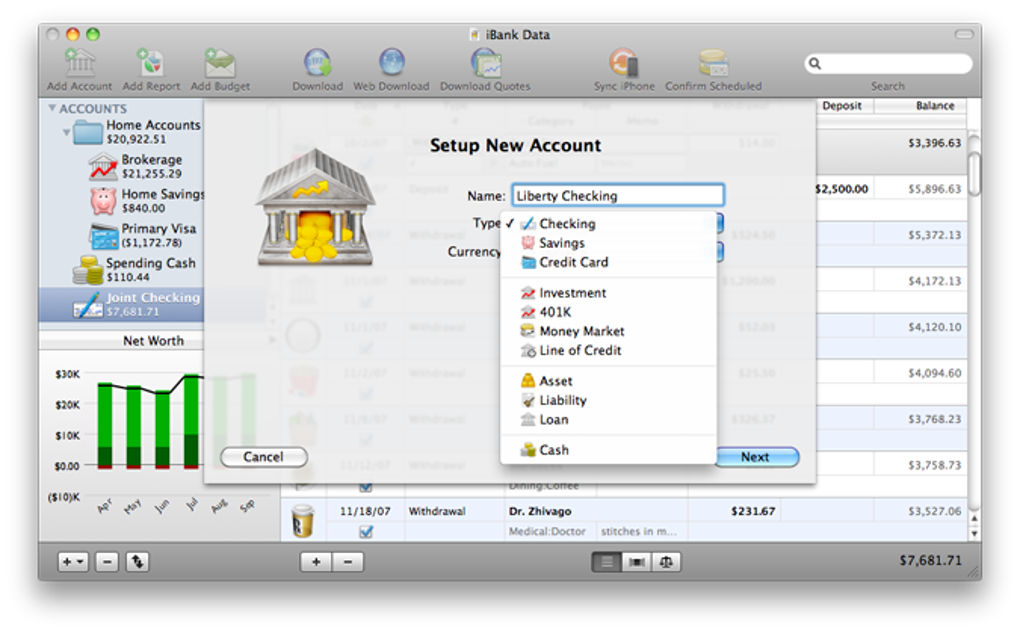1020x633 pixels.
Task: Click the register scrollbar down arrow
Action: [974, 533]
